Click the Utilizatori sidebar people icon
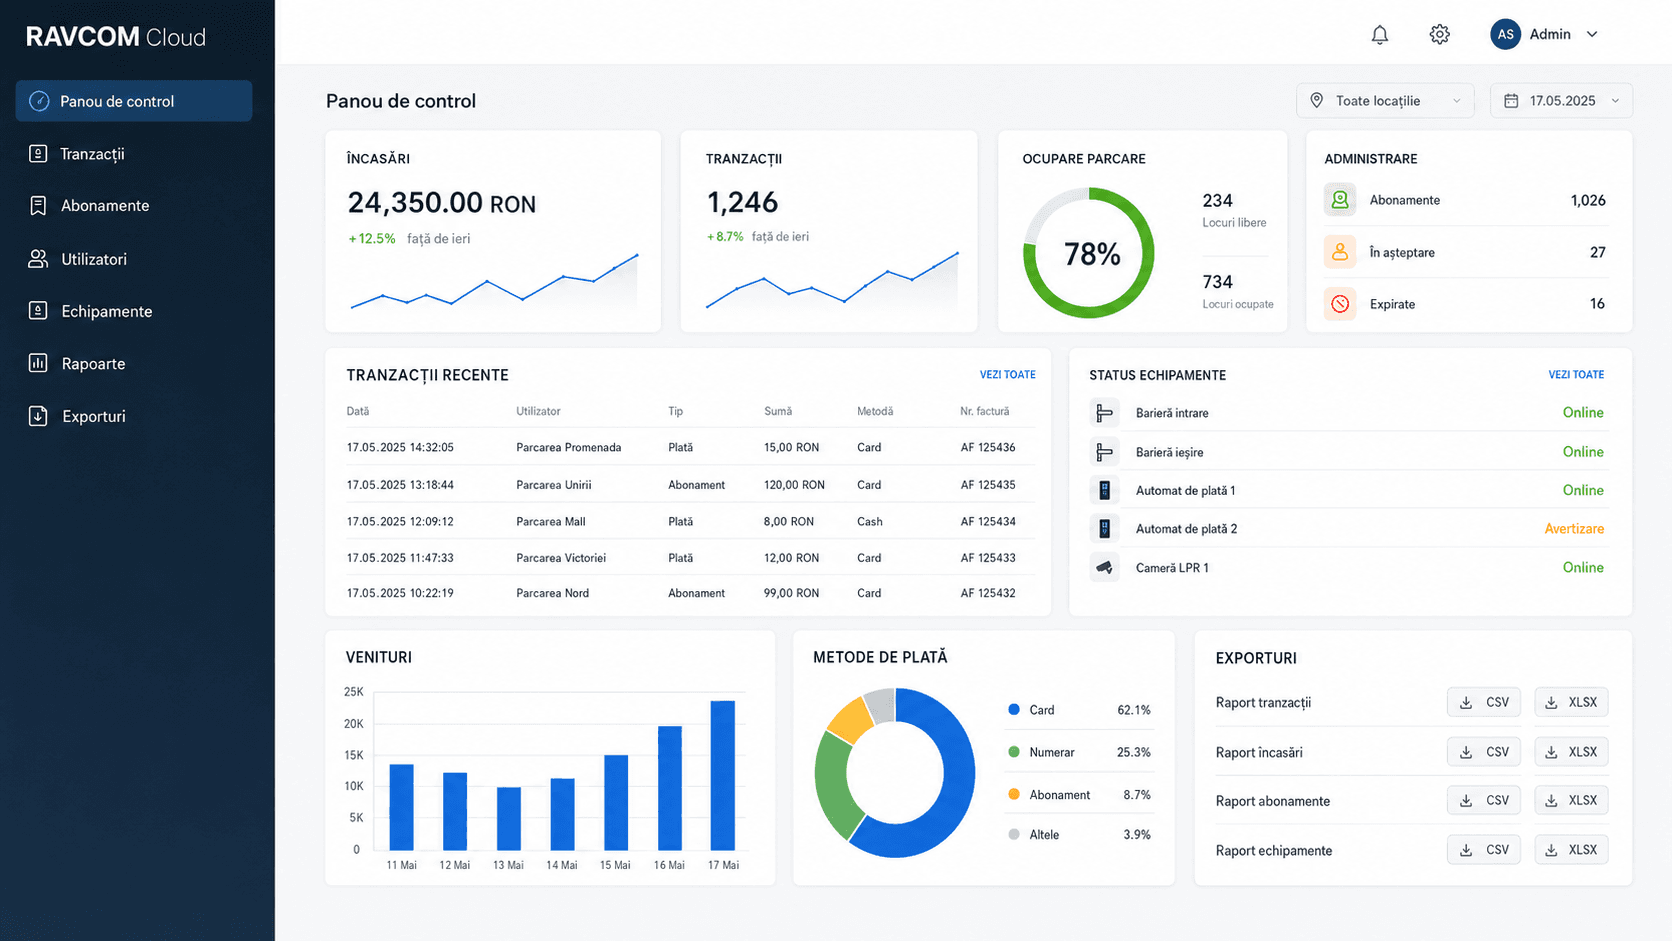Screen dimensions: 1672x941 click(x=38, y=259)
